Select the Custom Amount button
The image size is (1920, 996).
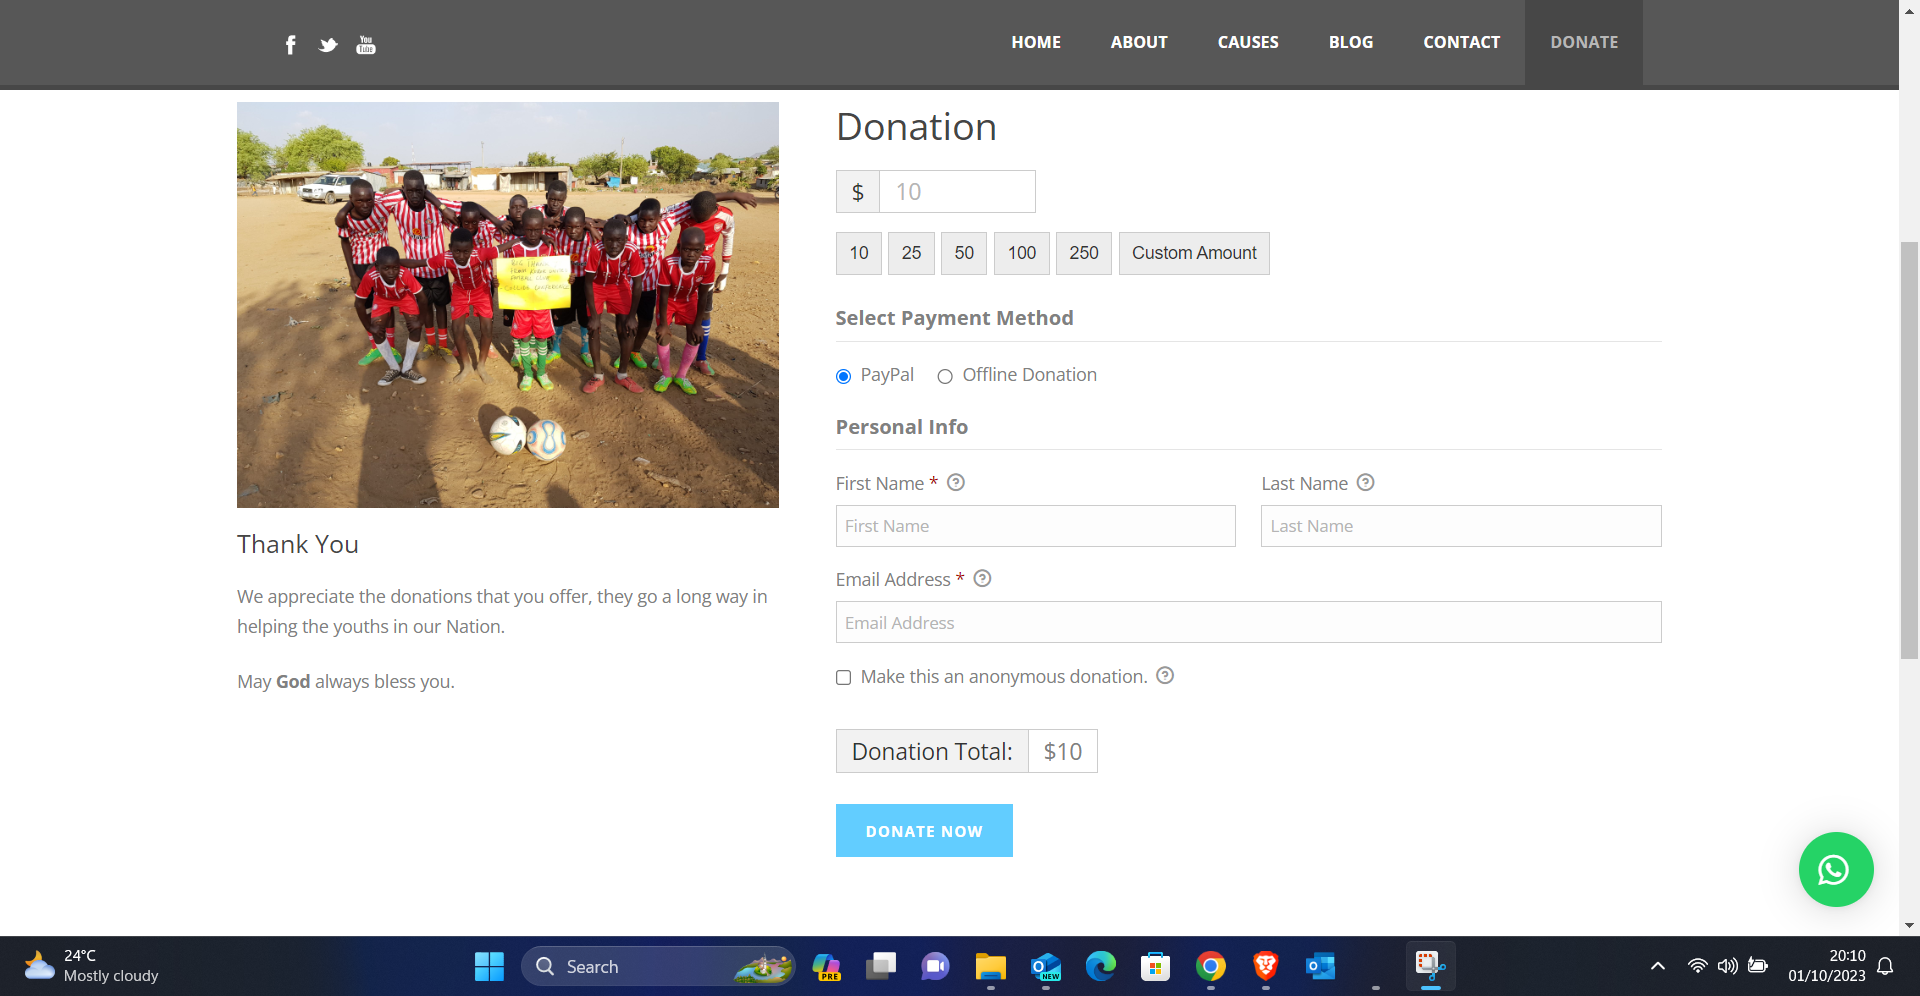coord(1194,254)
